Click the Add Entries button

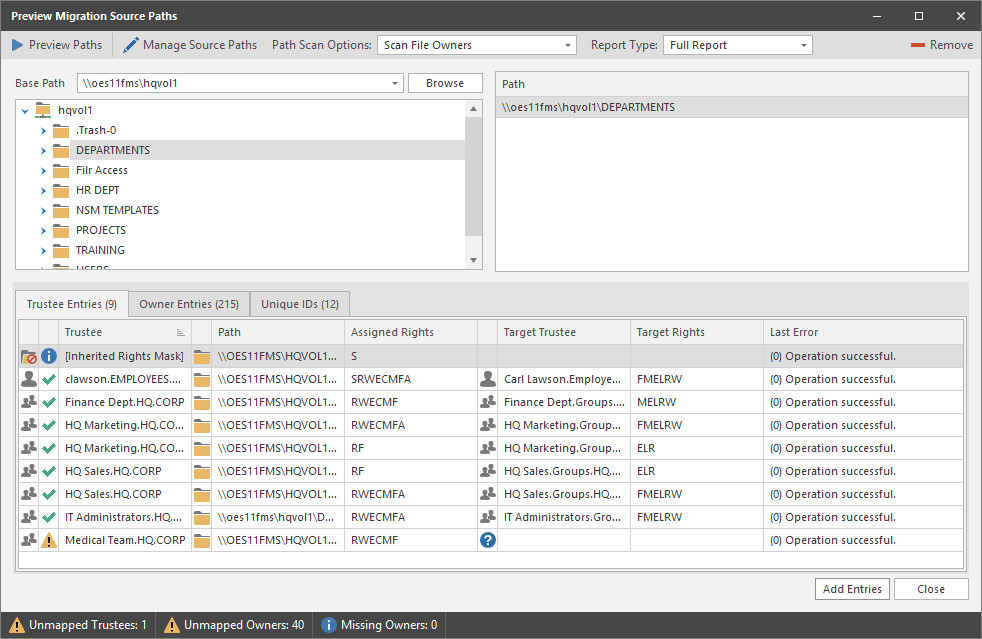(852, 589)
